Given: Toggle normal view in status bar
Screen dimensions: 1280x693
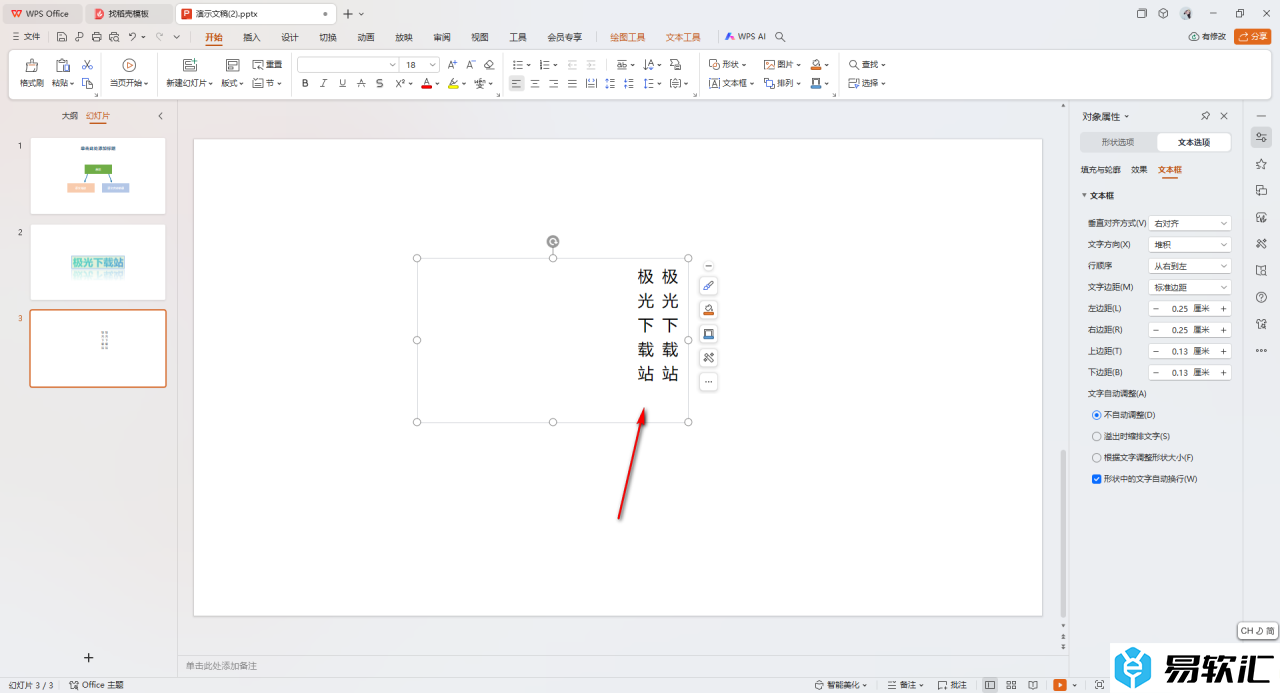Looking at the screenshot, I should point(990,685).
